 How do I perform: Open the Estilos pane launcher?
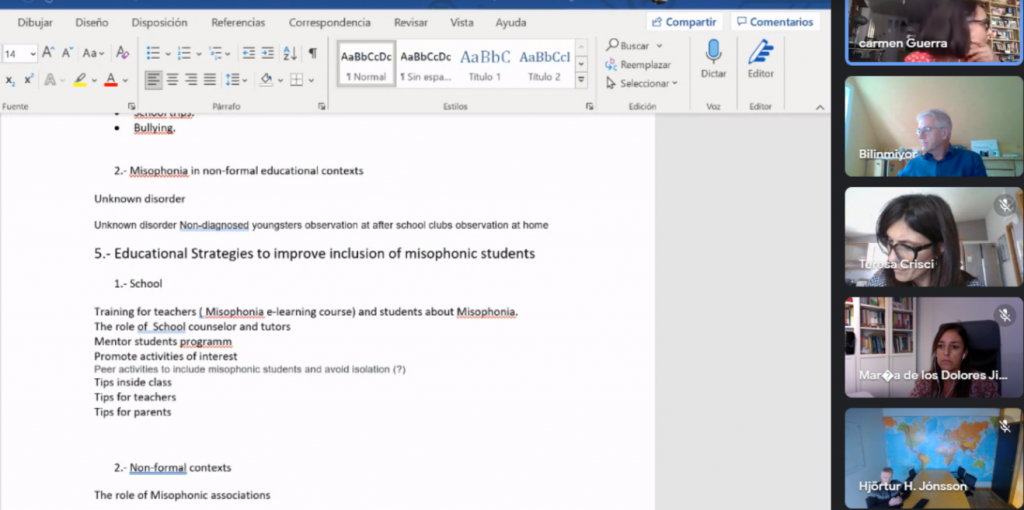[590, 106]
